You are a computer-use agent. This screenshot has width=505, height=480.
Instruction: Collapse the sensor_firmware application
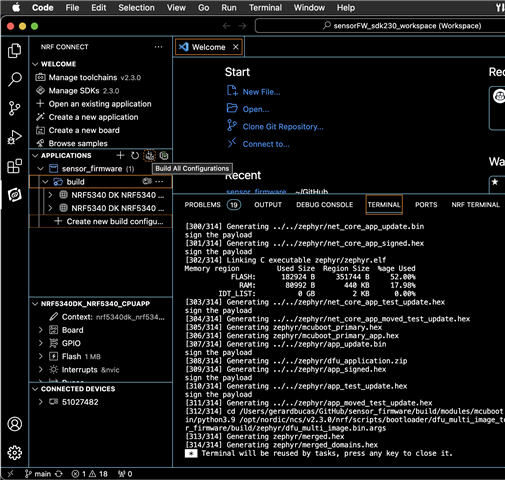pos(41,169)
